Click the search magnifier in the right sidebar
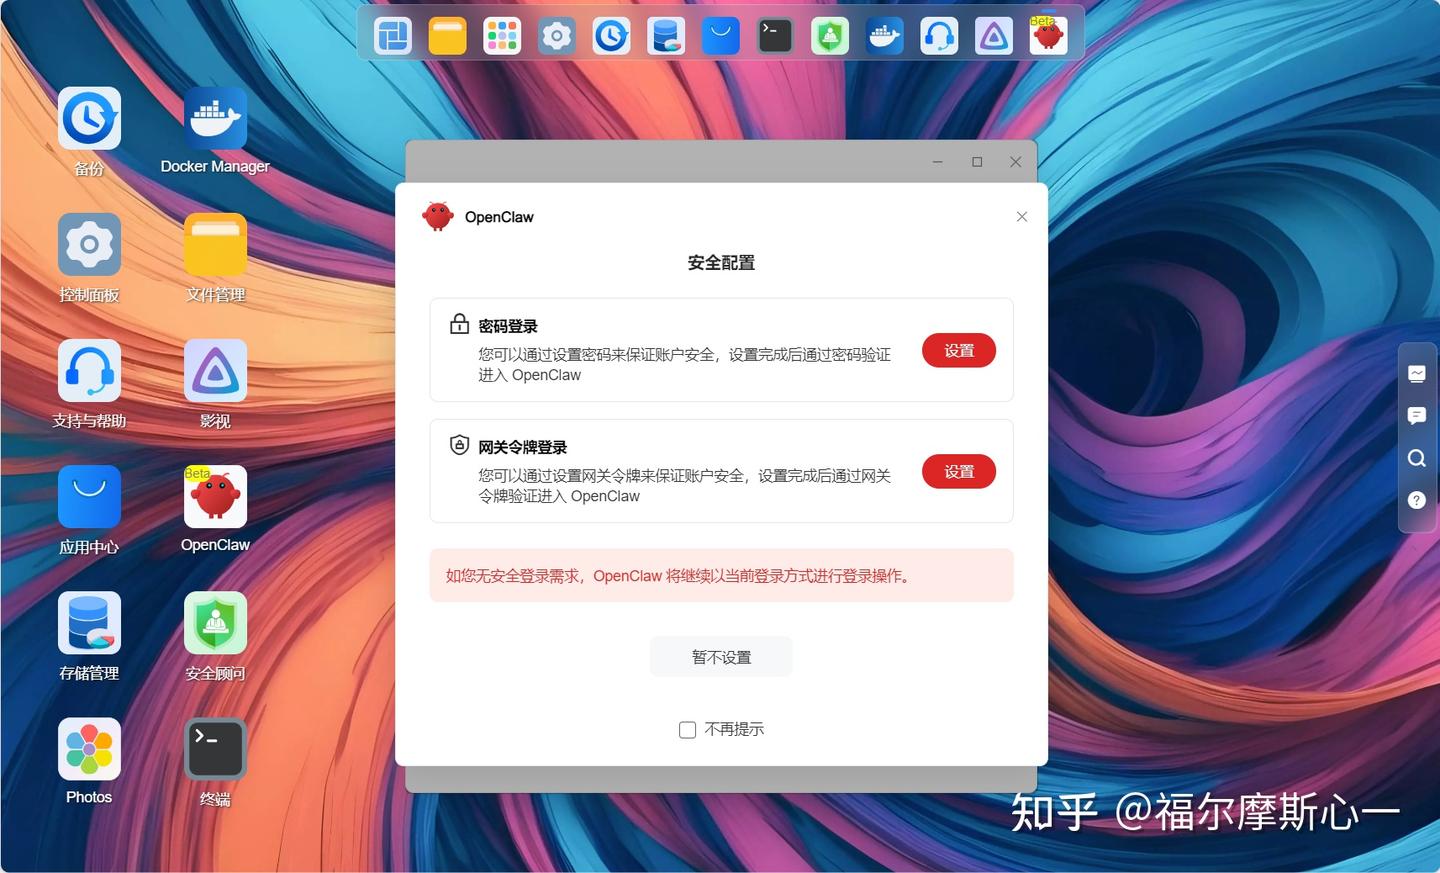The width and height of the screenshot is (1440, 873). tap(1417, 458)
